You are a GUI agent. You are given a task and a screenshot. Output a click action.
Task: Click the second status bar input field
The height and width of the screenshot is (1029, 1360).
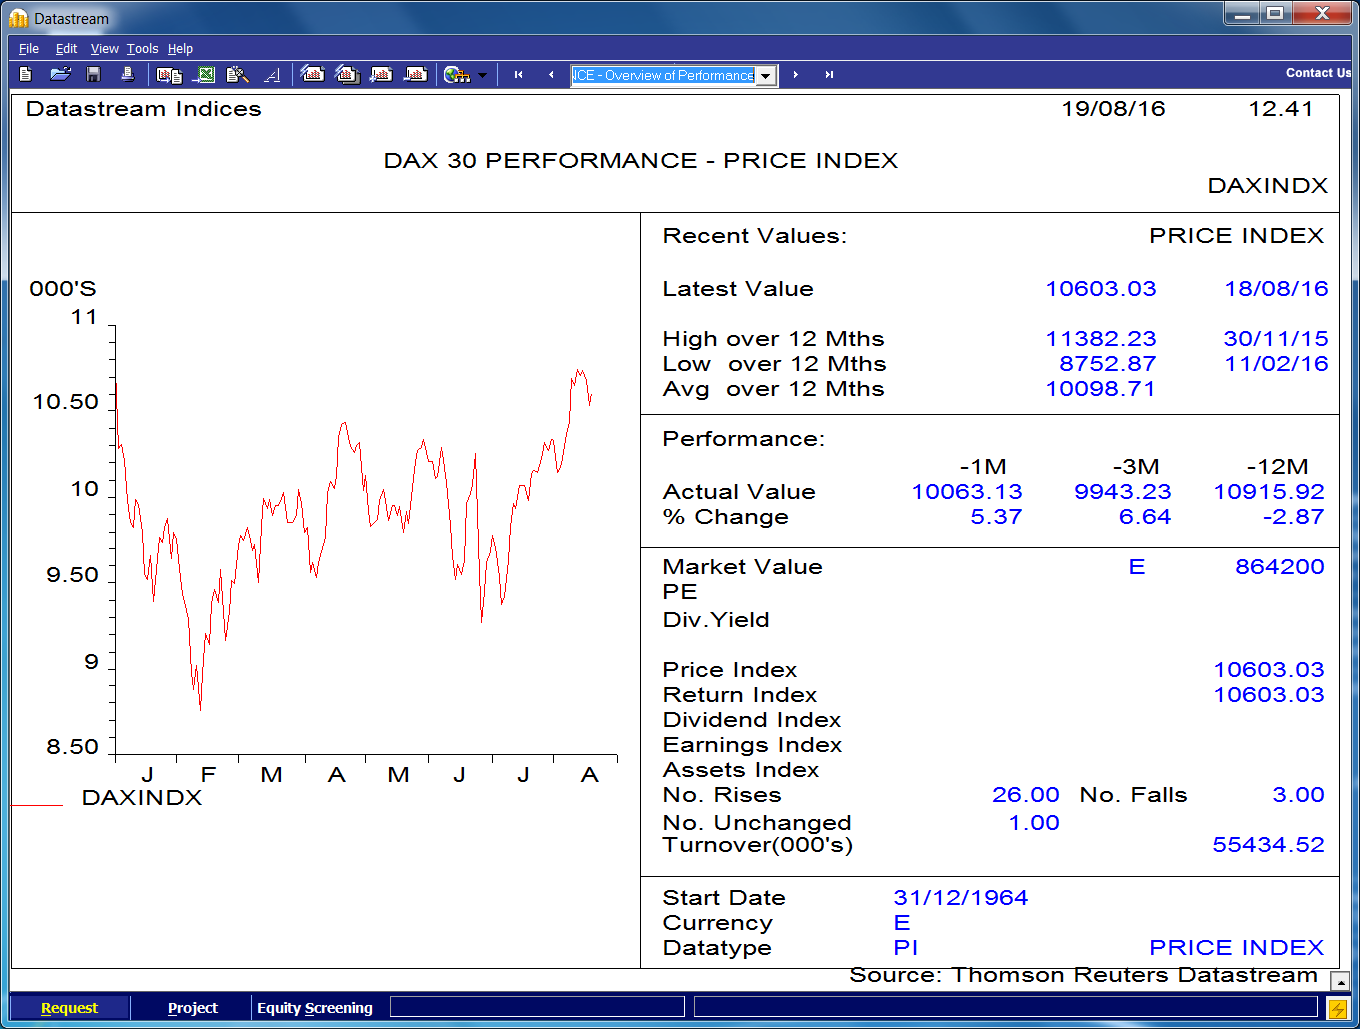point(1006,1006)
